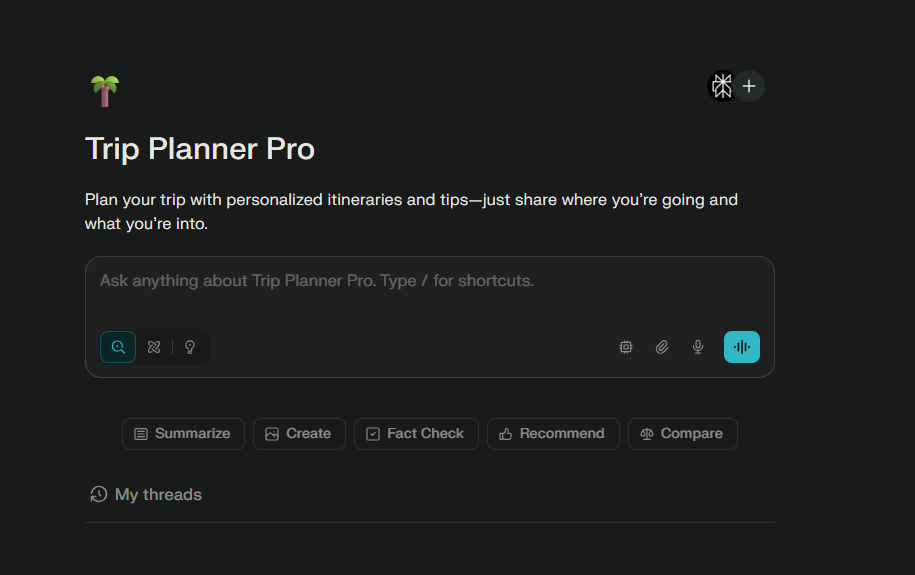Launch voice mode with teal waveform button
This screenshot has width=915, height=575.
(x=742, y=347)
